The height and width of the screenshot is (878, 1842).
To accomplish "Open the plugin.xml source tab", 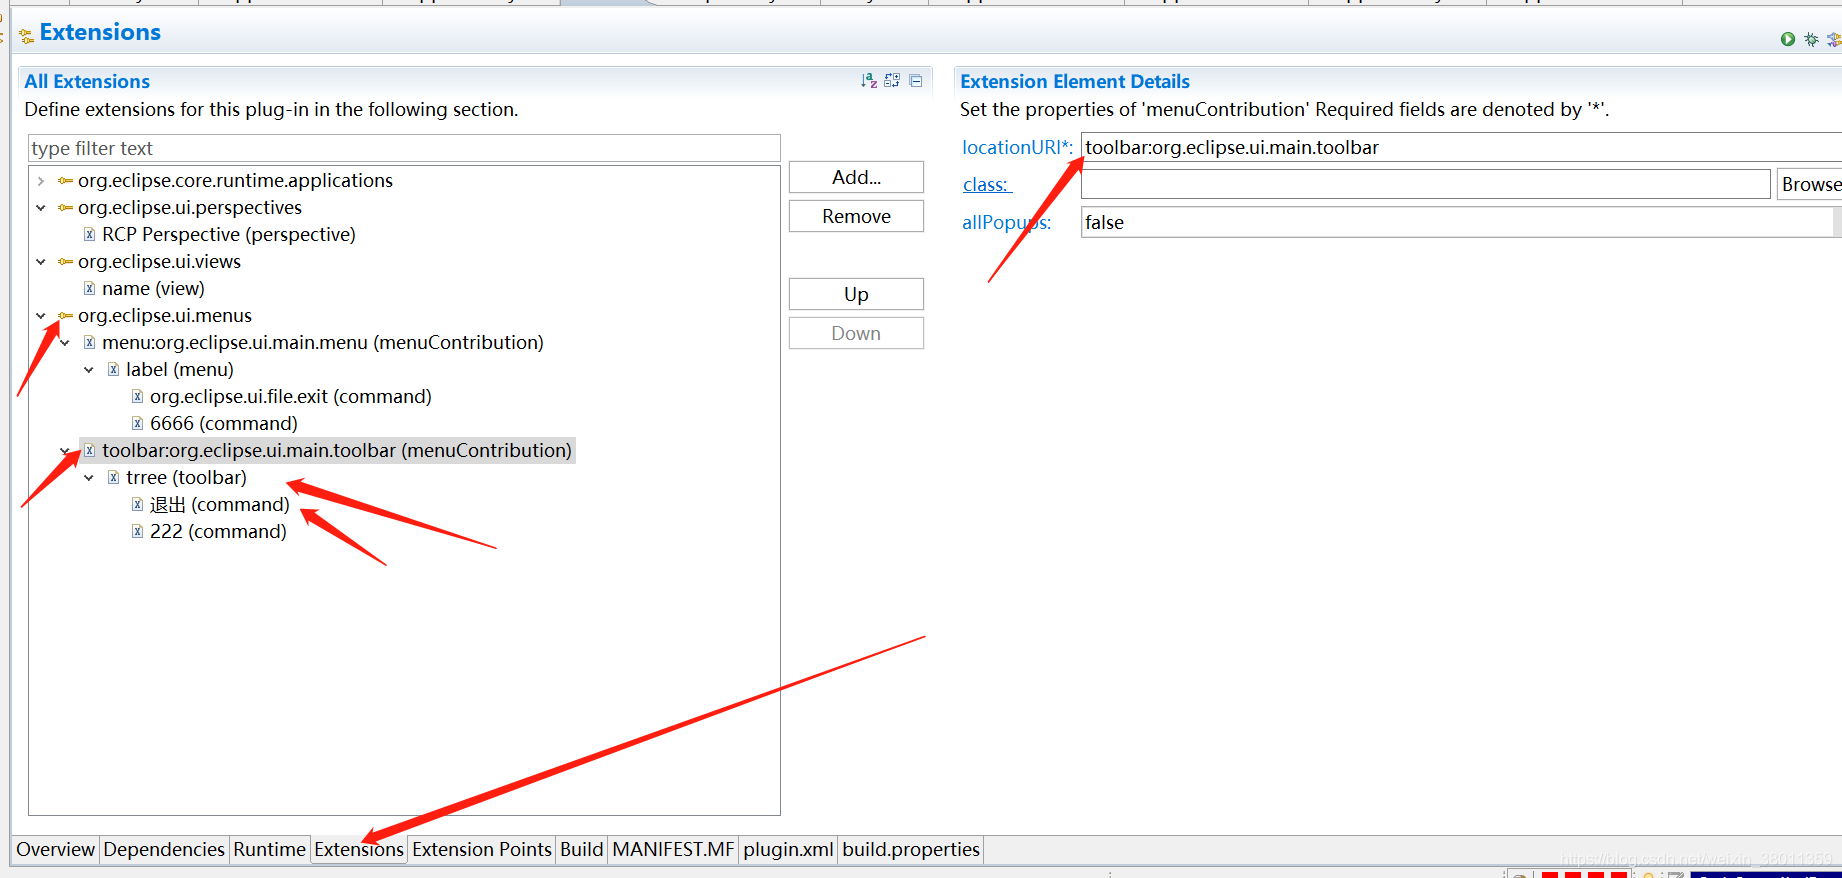I will tap(788, 849).
